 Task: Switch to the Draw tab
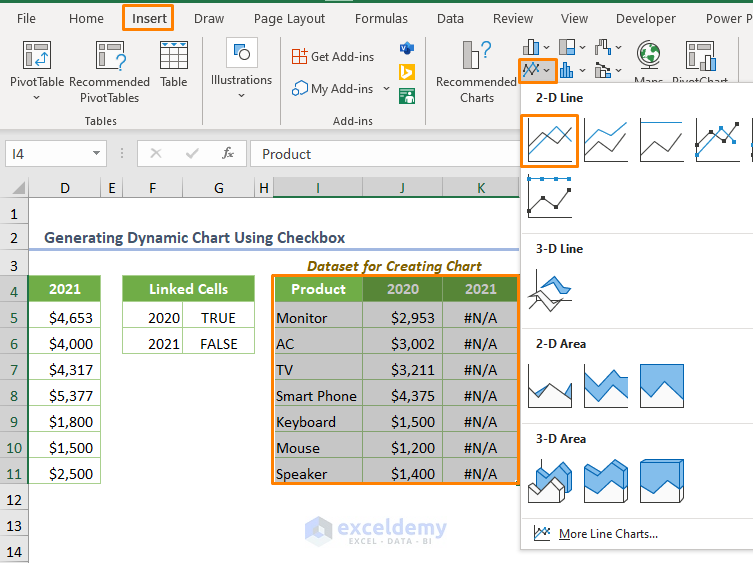pos(209,18)
